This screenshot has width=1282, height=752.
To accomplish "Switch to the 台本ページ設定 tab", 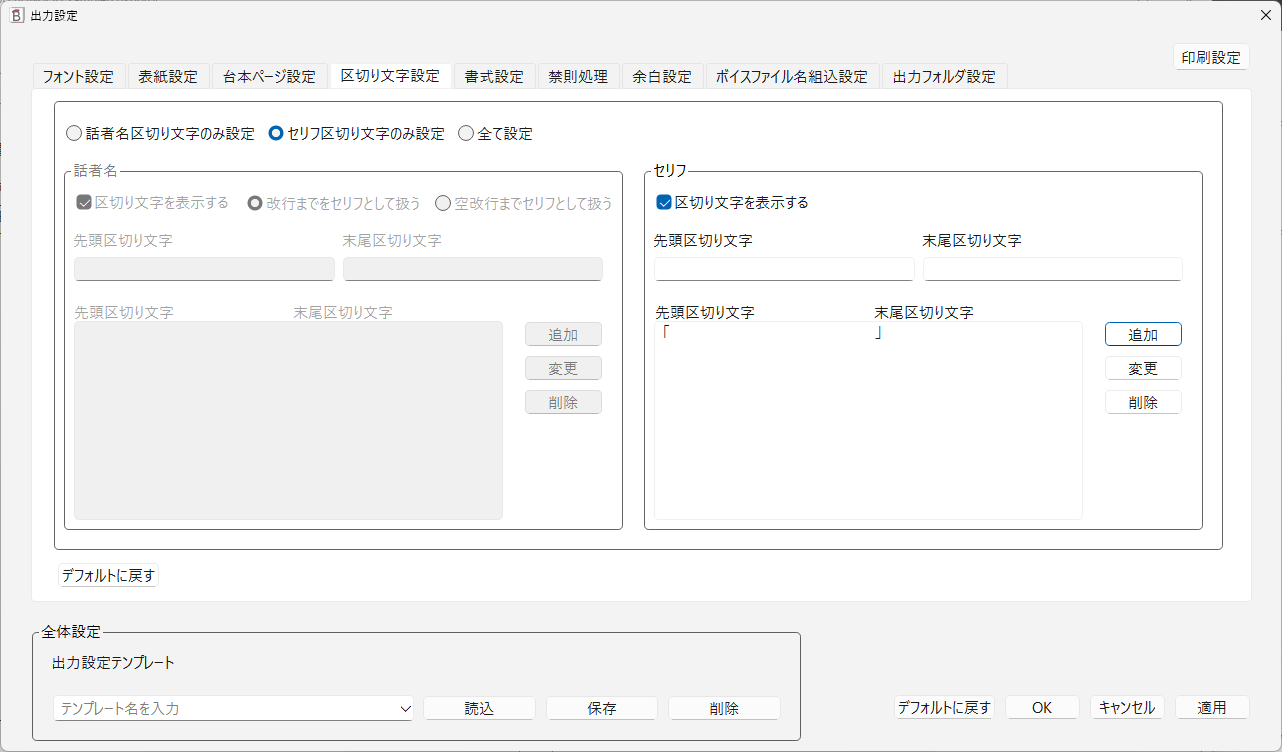I will tap(269, 75).
